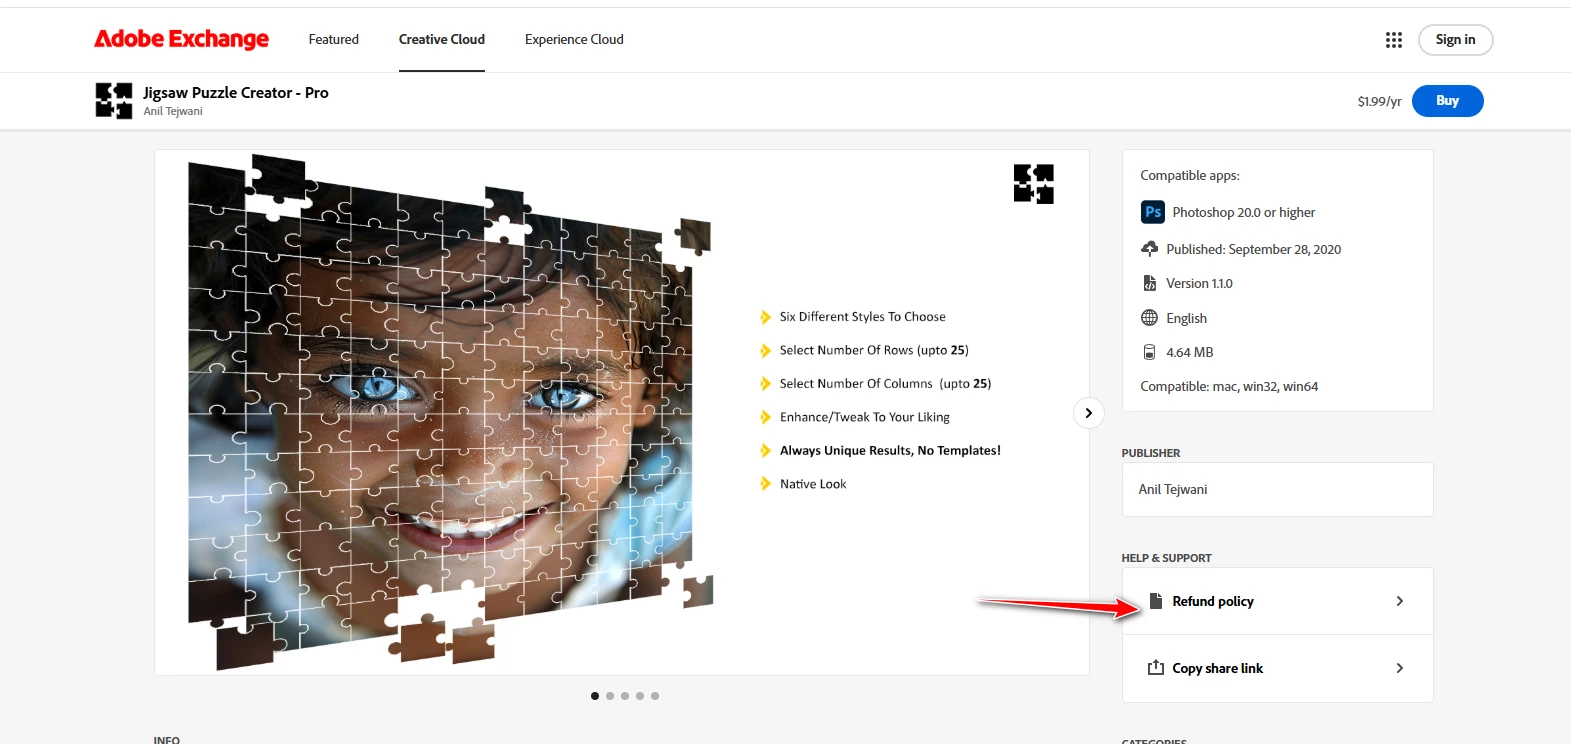Viewport: 1571px width, 744px height.
Task: Click the globe icon next to English
Action: [1150, 318]
